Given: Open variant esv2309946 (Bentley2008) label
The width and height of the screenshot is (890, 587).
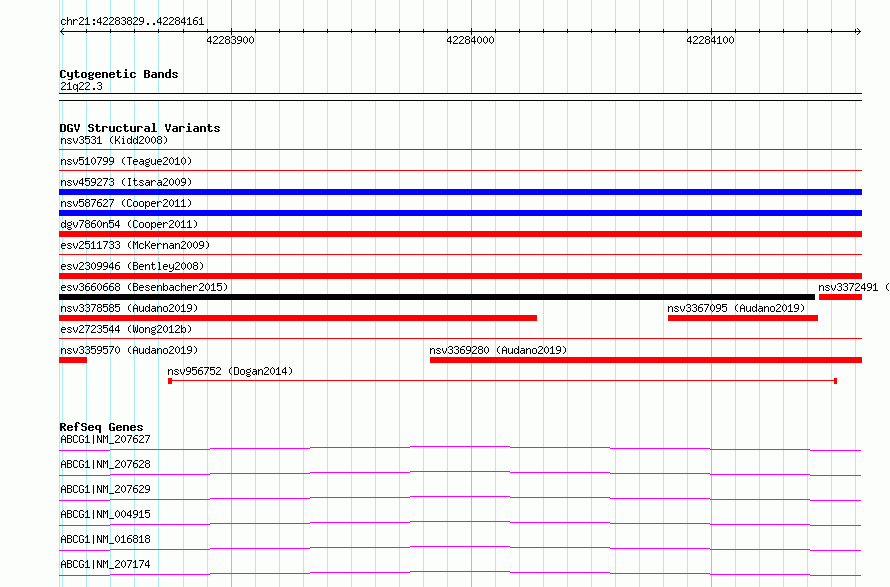Looking at the screenshot, I should (x=132, y=266).
